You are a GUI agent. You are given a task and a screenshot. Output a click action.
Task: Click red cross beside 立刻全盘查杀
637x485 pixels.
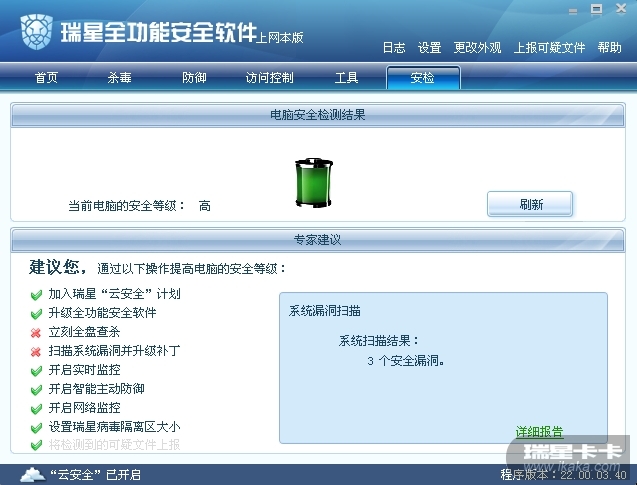36,333
